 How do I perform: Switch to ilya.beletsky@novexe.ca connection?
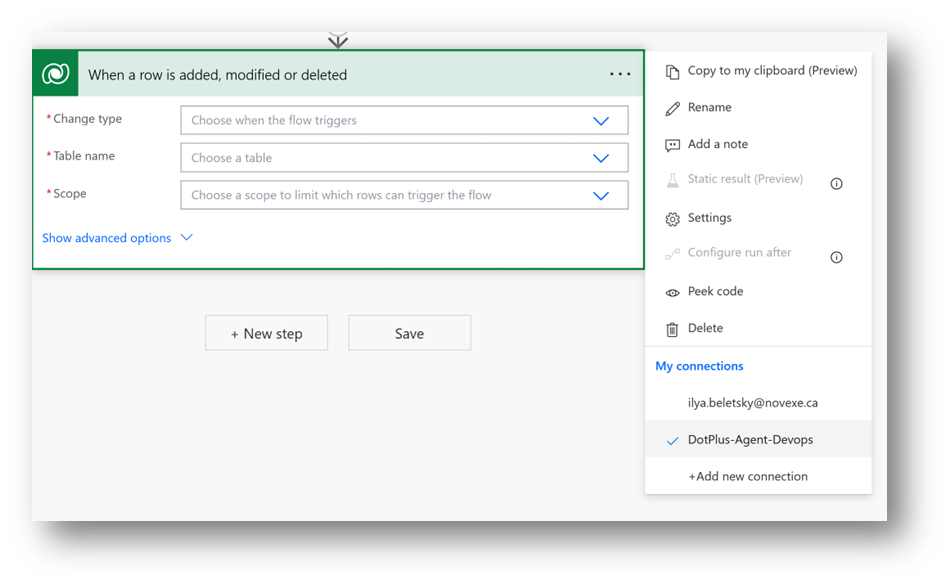tap(752, 403)
